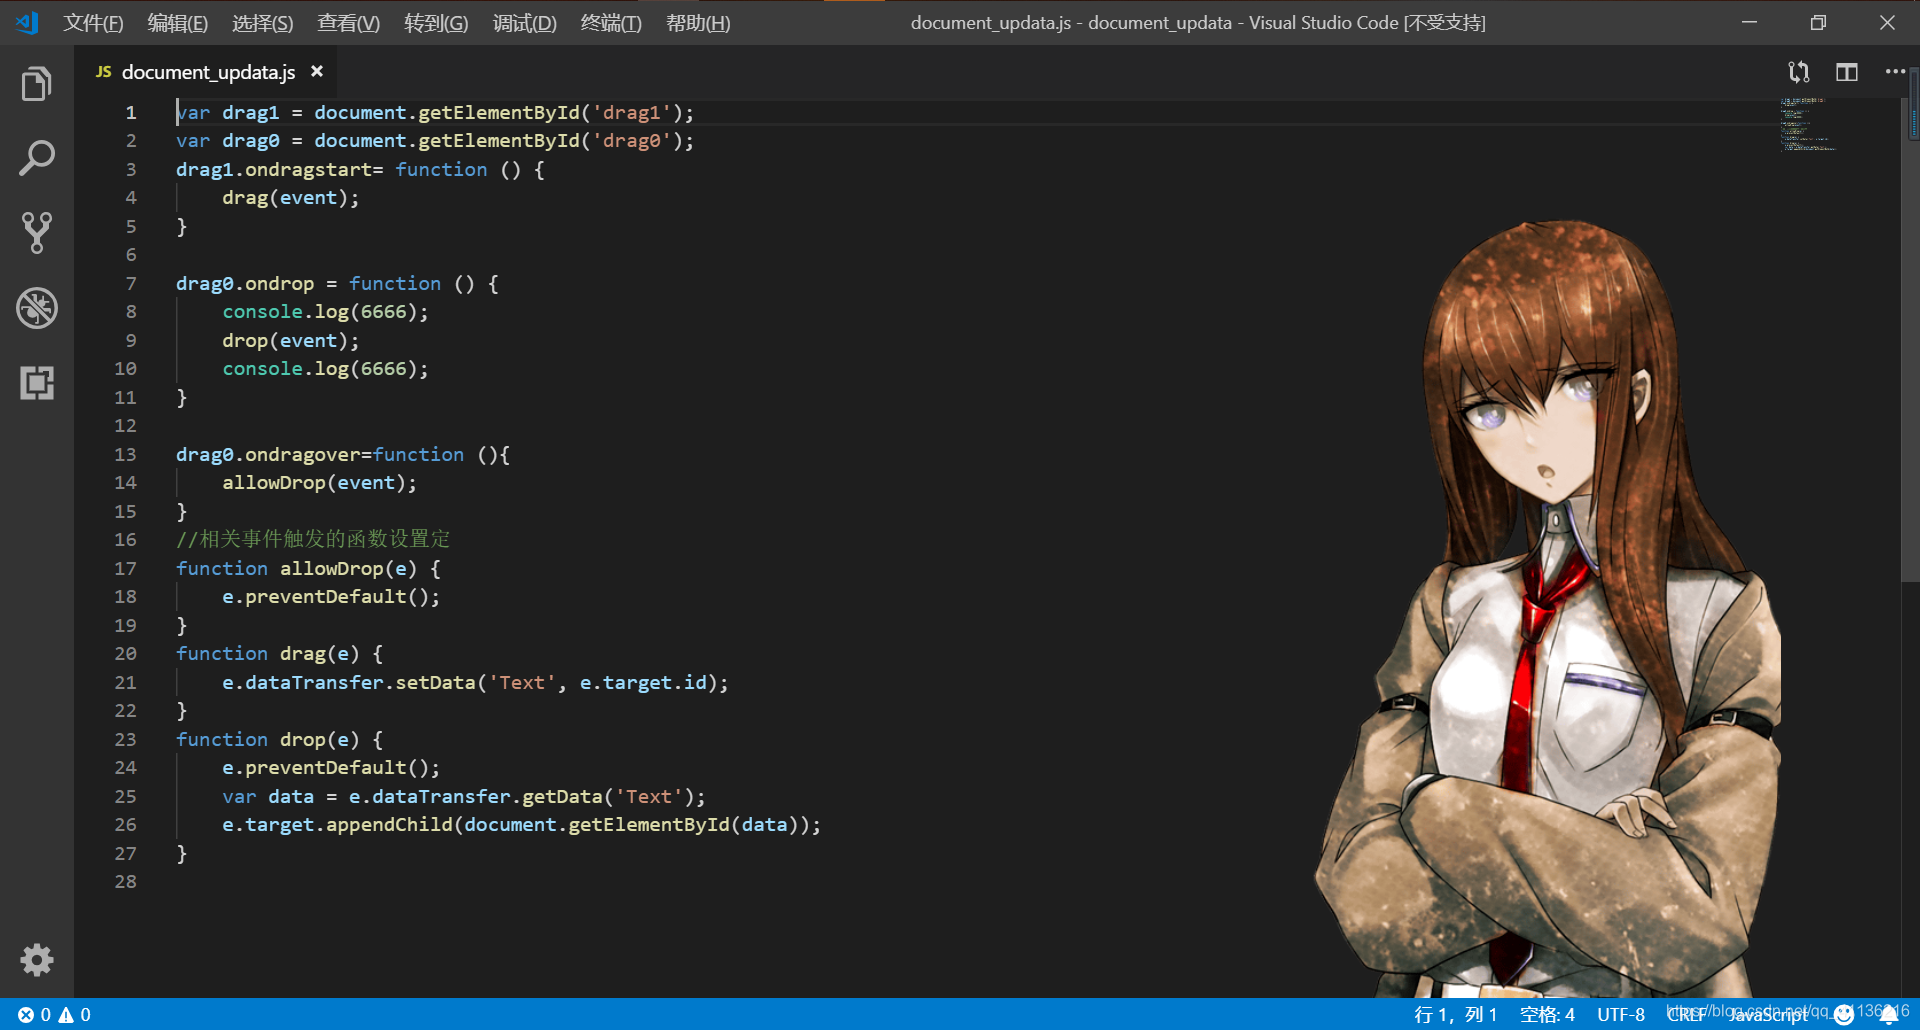This screenshot has height=1030, width=1920.
Task: Split the editor to the right
Action: pyautogui.click(x=1847, y=72)
